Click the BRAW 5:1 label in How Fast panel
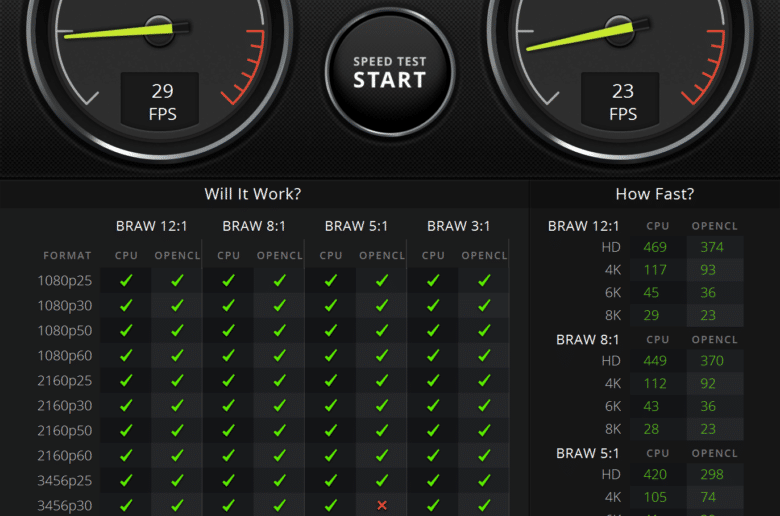The width and height of the screenshot is (780, 516). point(587,453)
